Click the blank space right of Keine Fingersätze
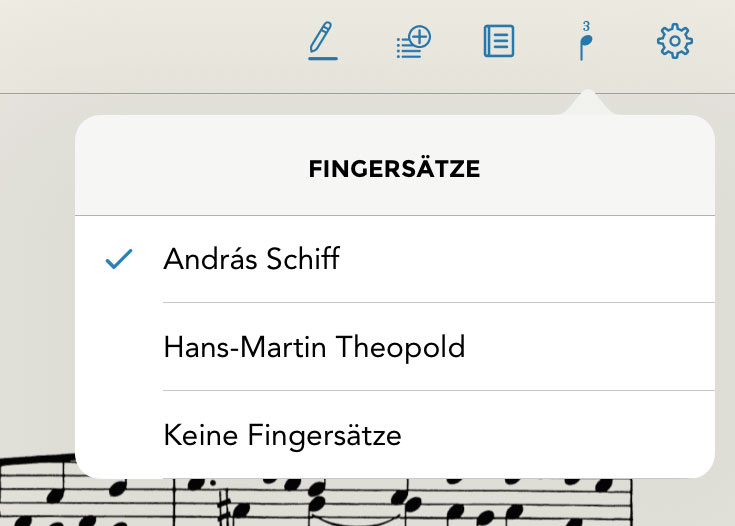Viewport: 735px width, 526px height. pyautogui.click(x=560, y=435)
